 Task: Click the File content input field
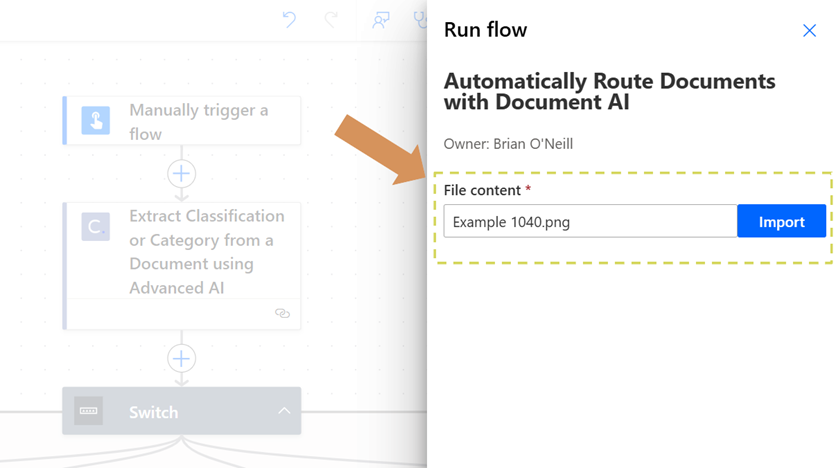(x=590, y=222)
